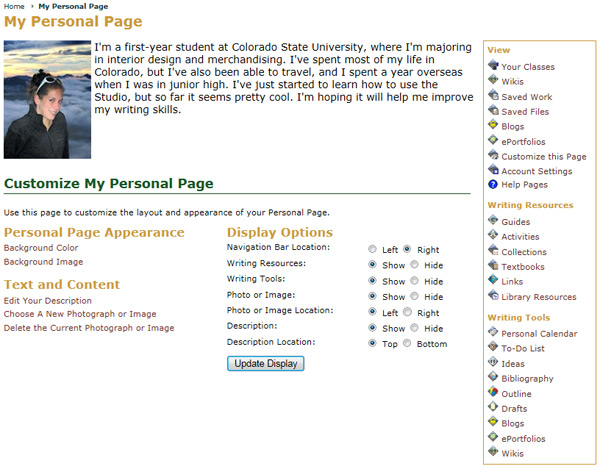Open the Help Pages text link
This screenshot has height=469, width=600.
(524, 185)
